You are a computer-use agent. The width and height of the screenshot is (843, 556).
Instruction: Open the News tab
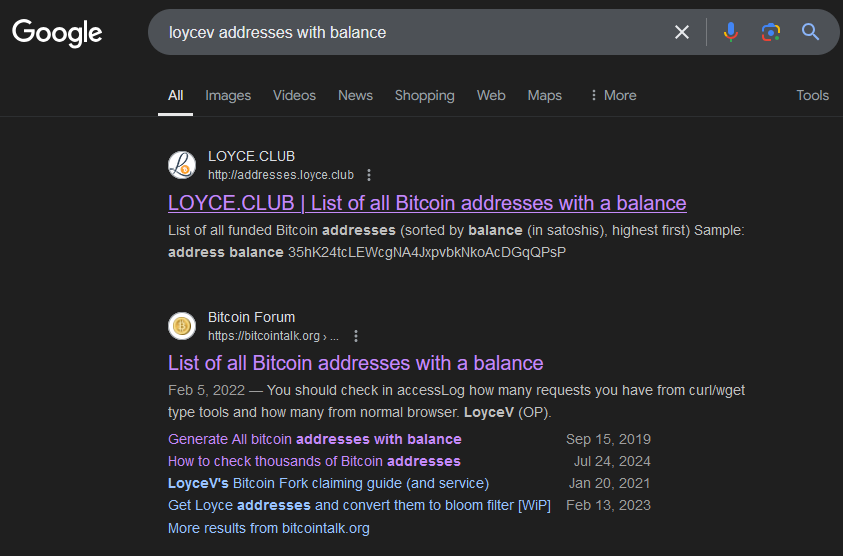tap(355, 96)
